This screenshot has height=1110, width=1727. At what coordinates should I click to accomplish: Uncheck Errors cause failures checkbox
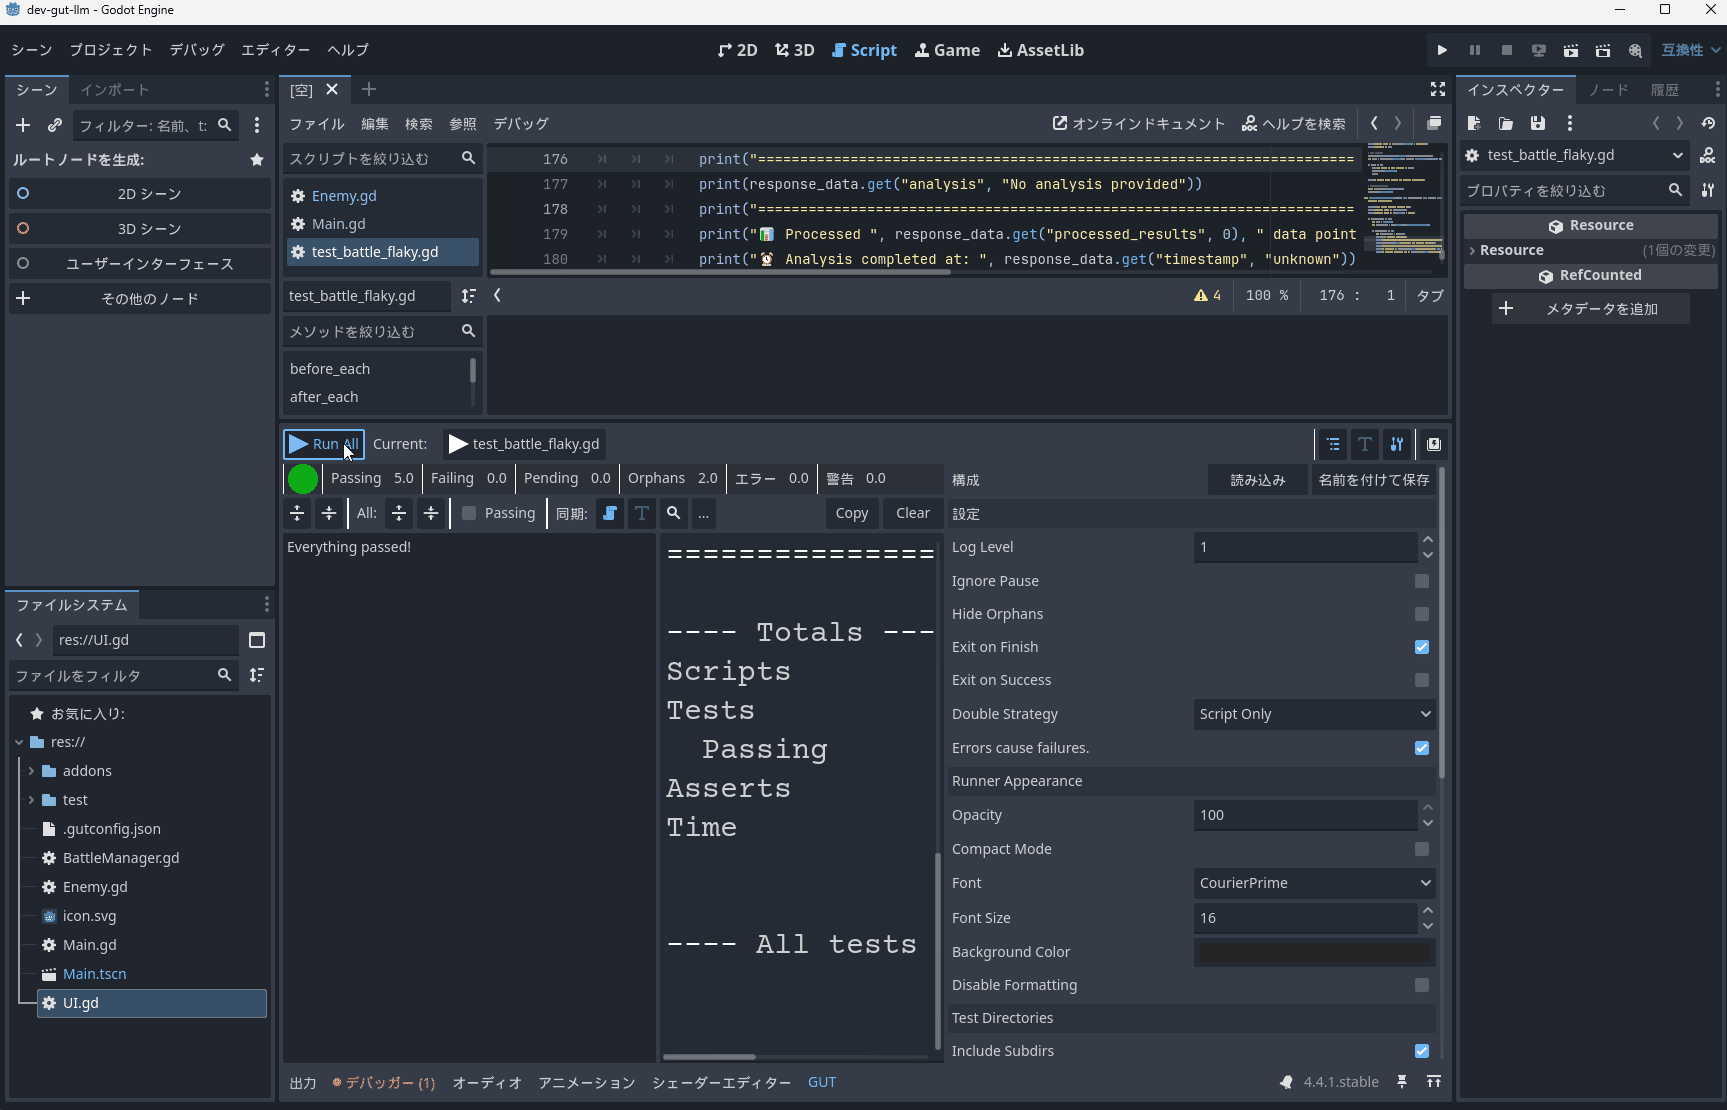(x=1422, y=748)
